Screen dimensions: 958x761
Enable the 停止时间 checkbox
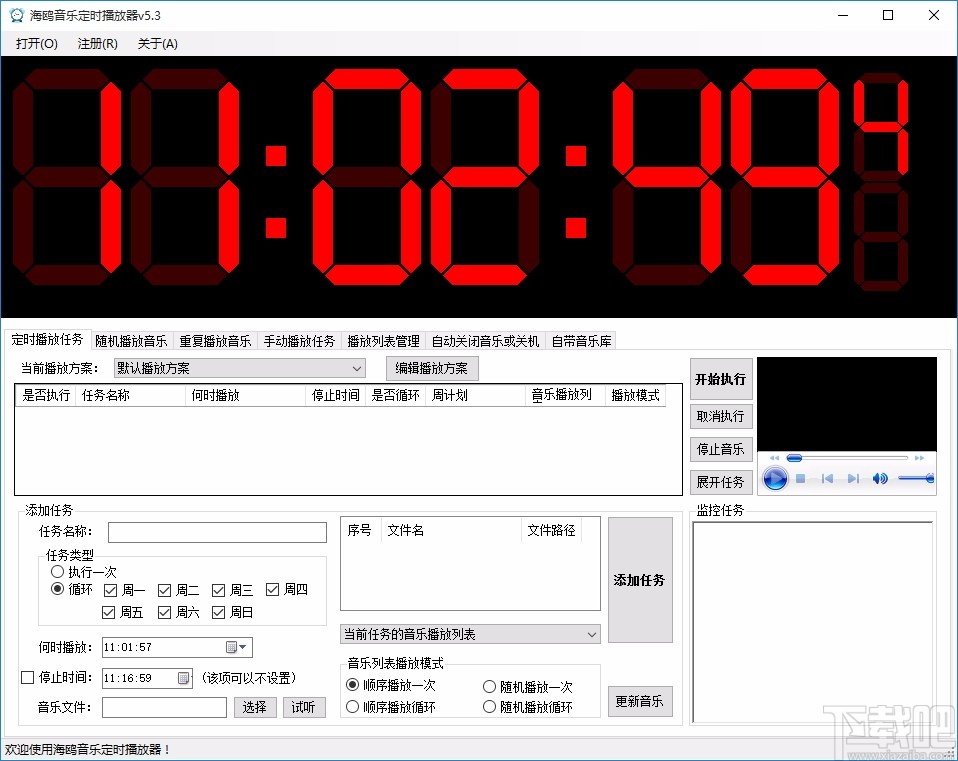tap(26, 678)
